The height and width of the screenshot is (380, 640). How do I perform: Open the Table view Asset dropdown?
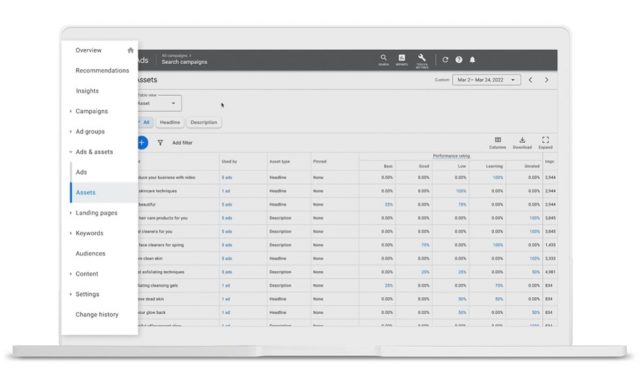[160, 103]
